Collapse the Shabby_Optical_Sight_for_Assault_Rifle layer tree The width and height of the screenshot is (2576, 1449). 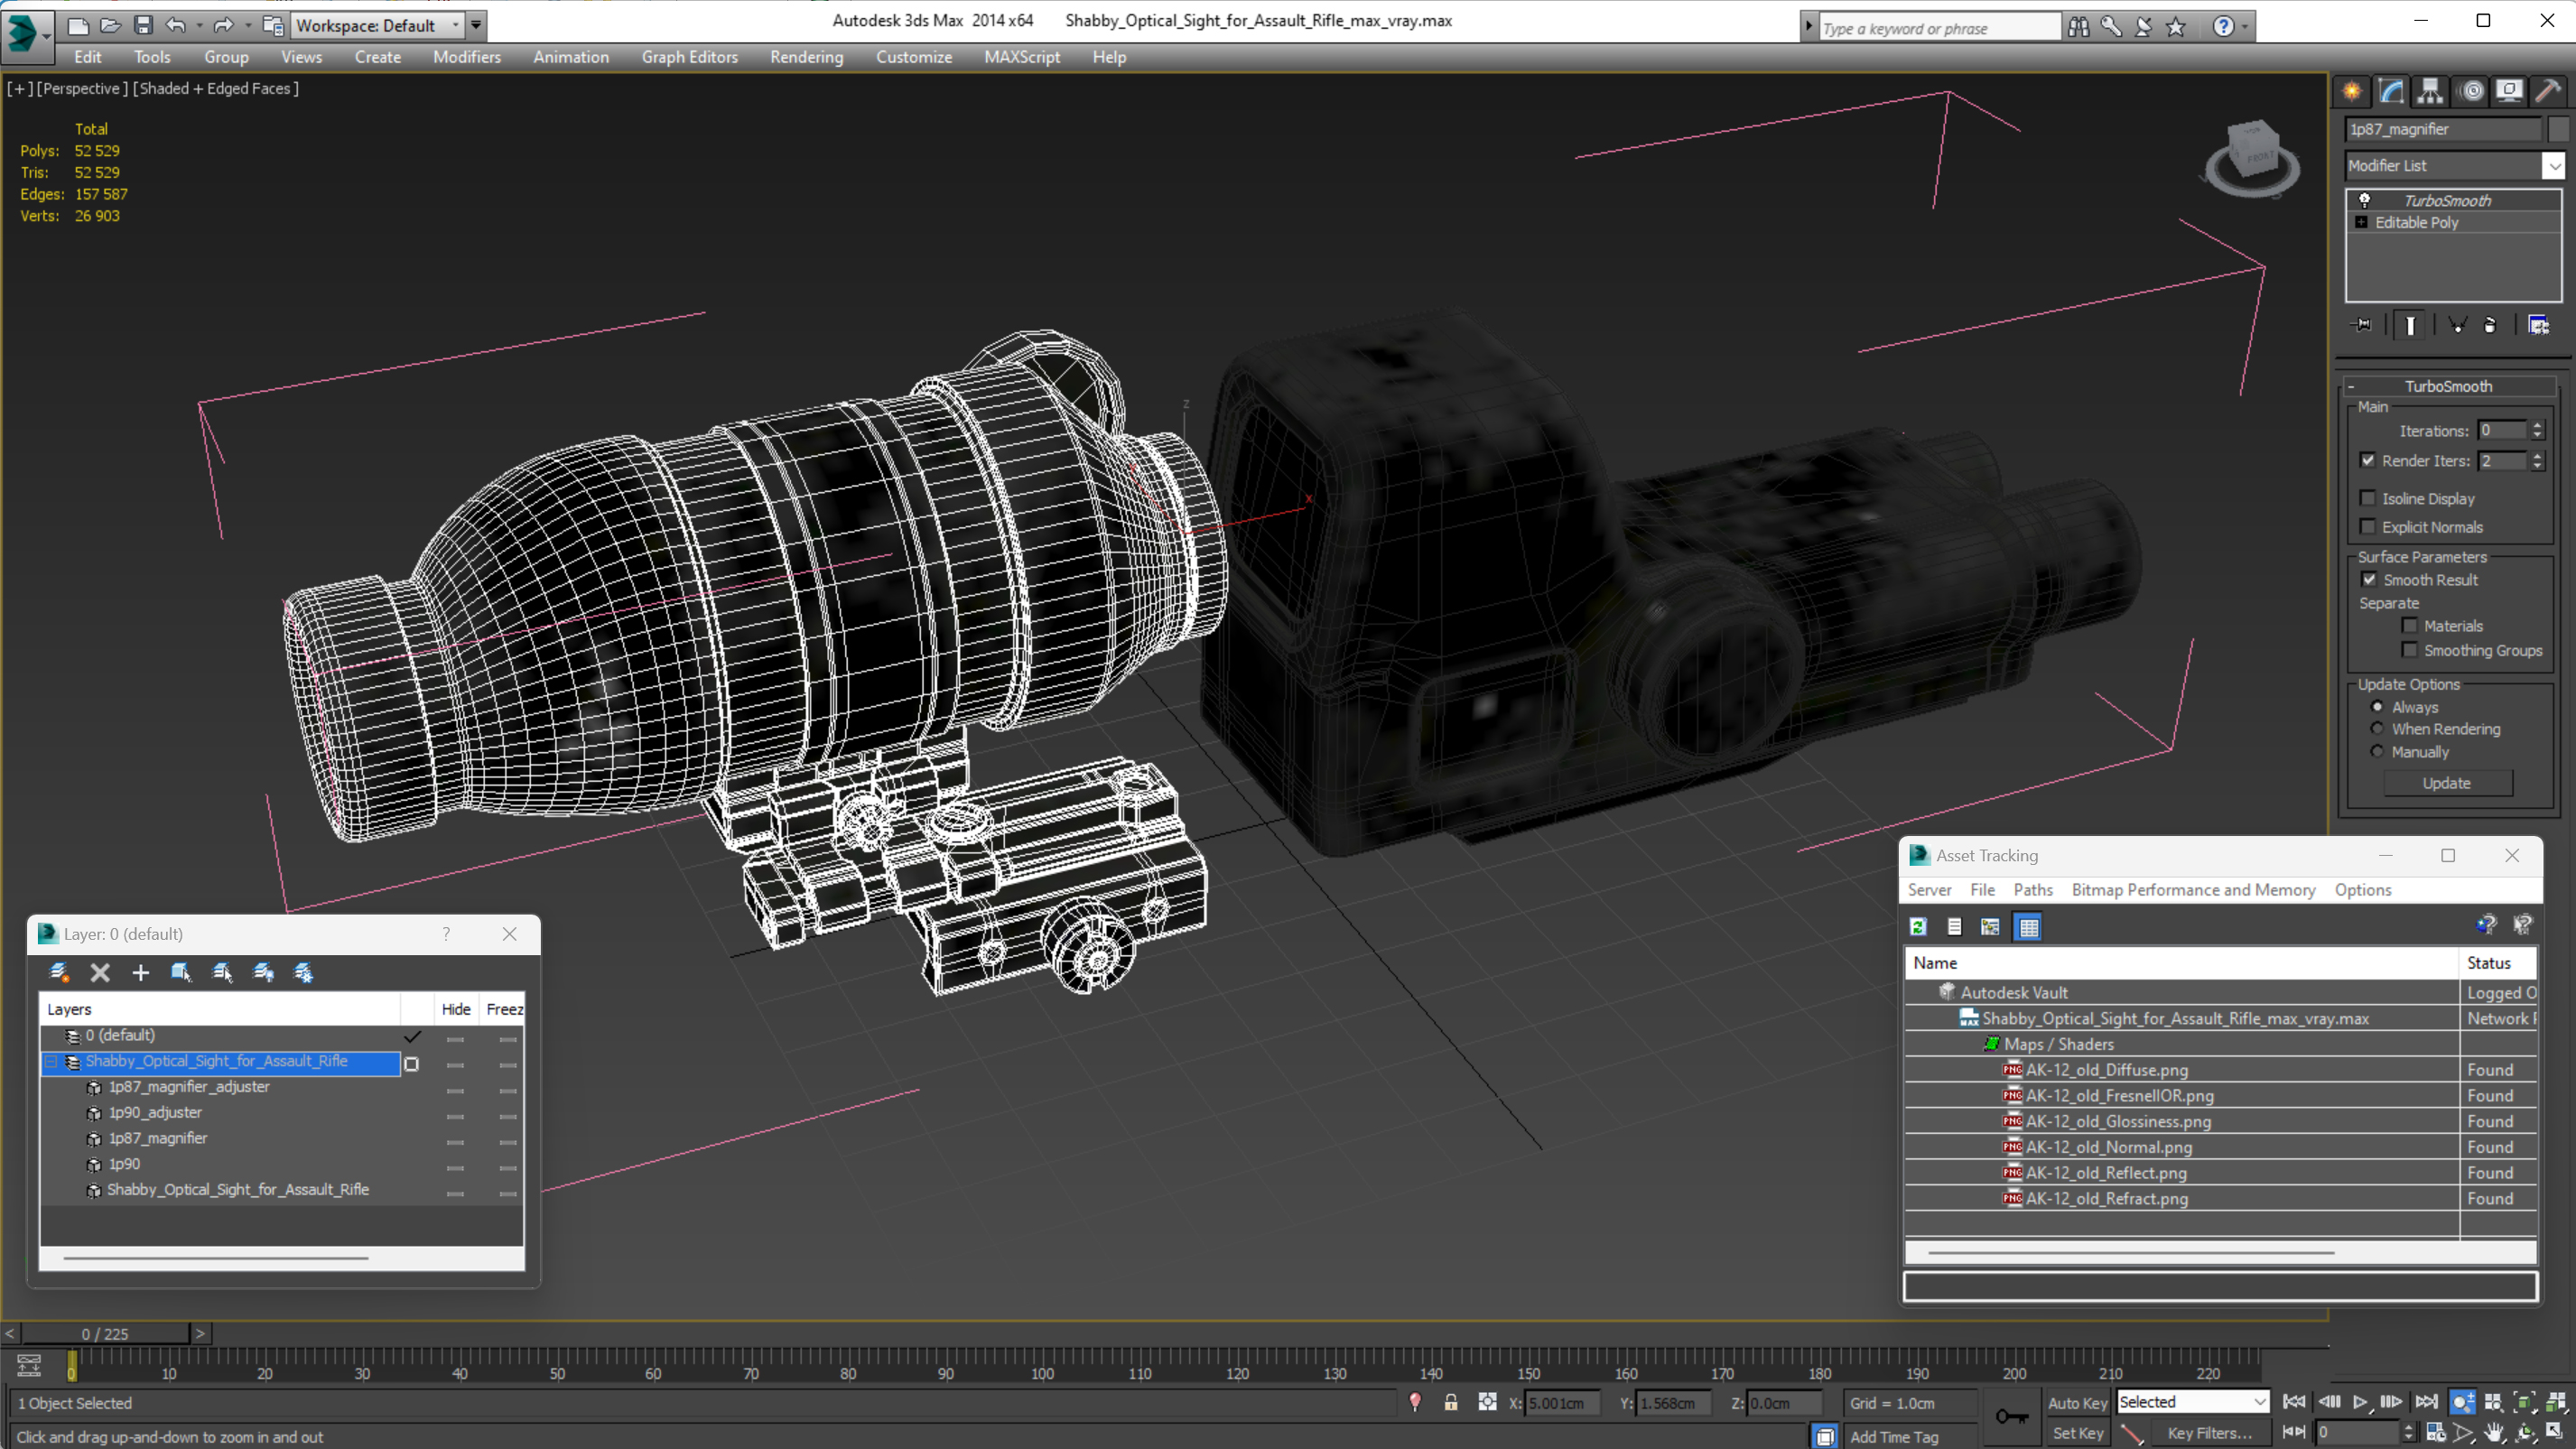point(51,1062)
